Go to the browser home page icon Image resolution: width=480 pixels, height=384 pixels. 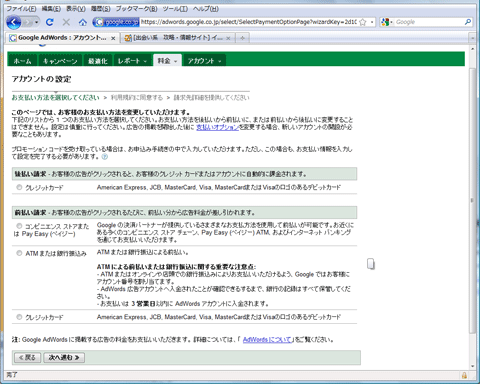pyautogui.click(x=82, y=22)
